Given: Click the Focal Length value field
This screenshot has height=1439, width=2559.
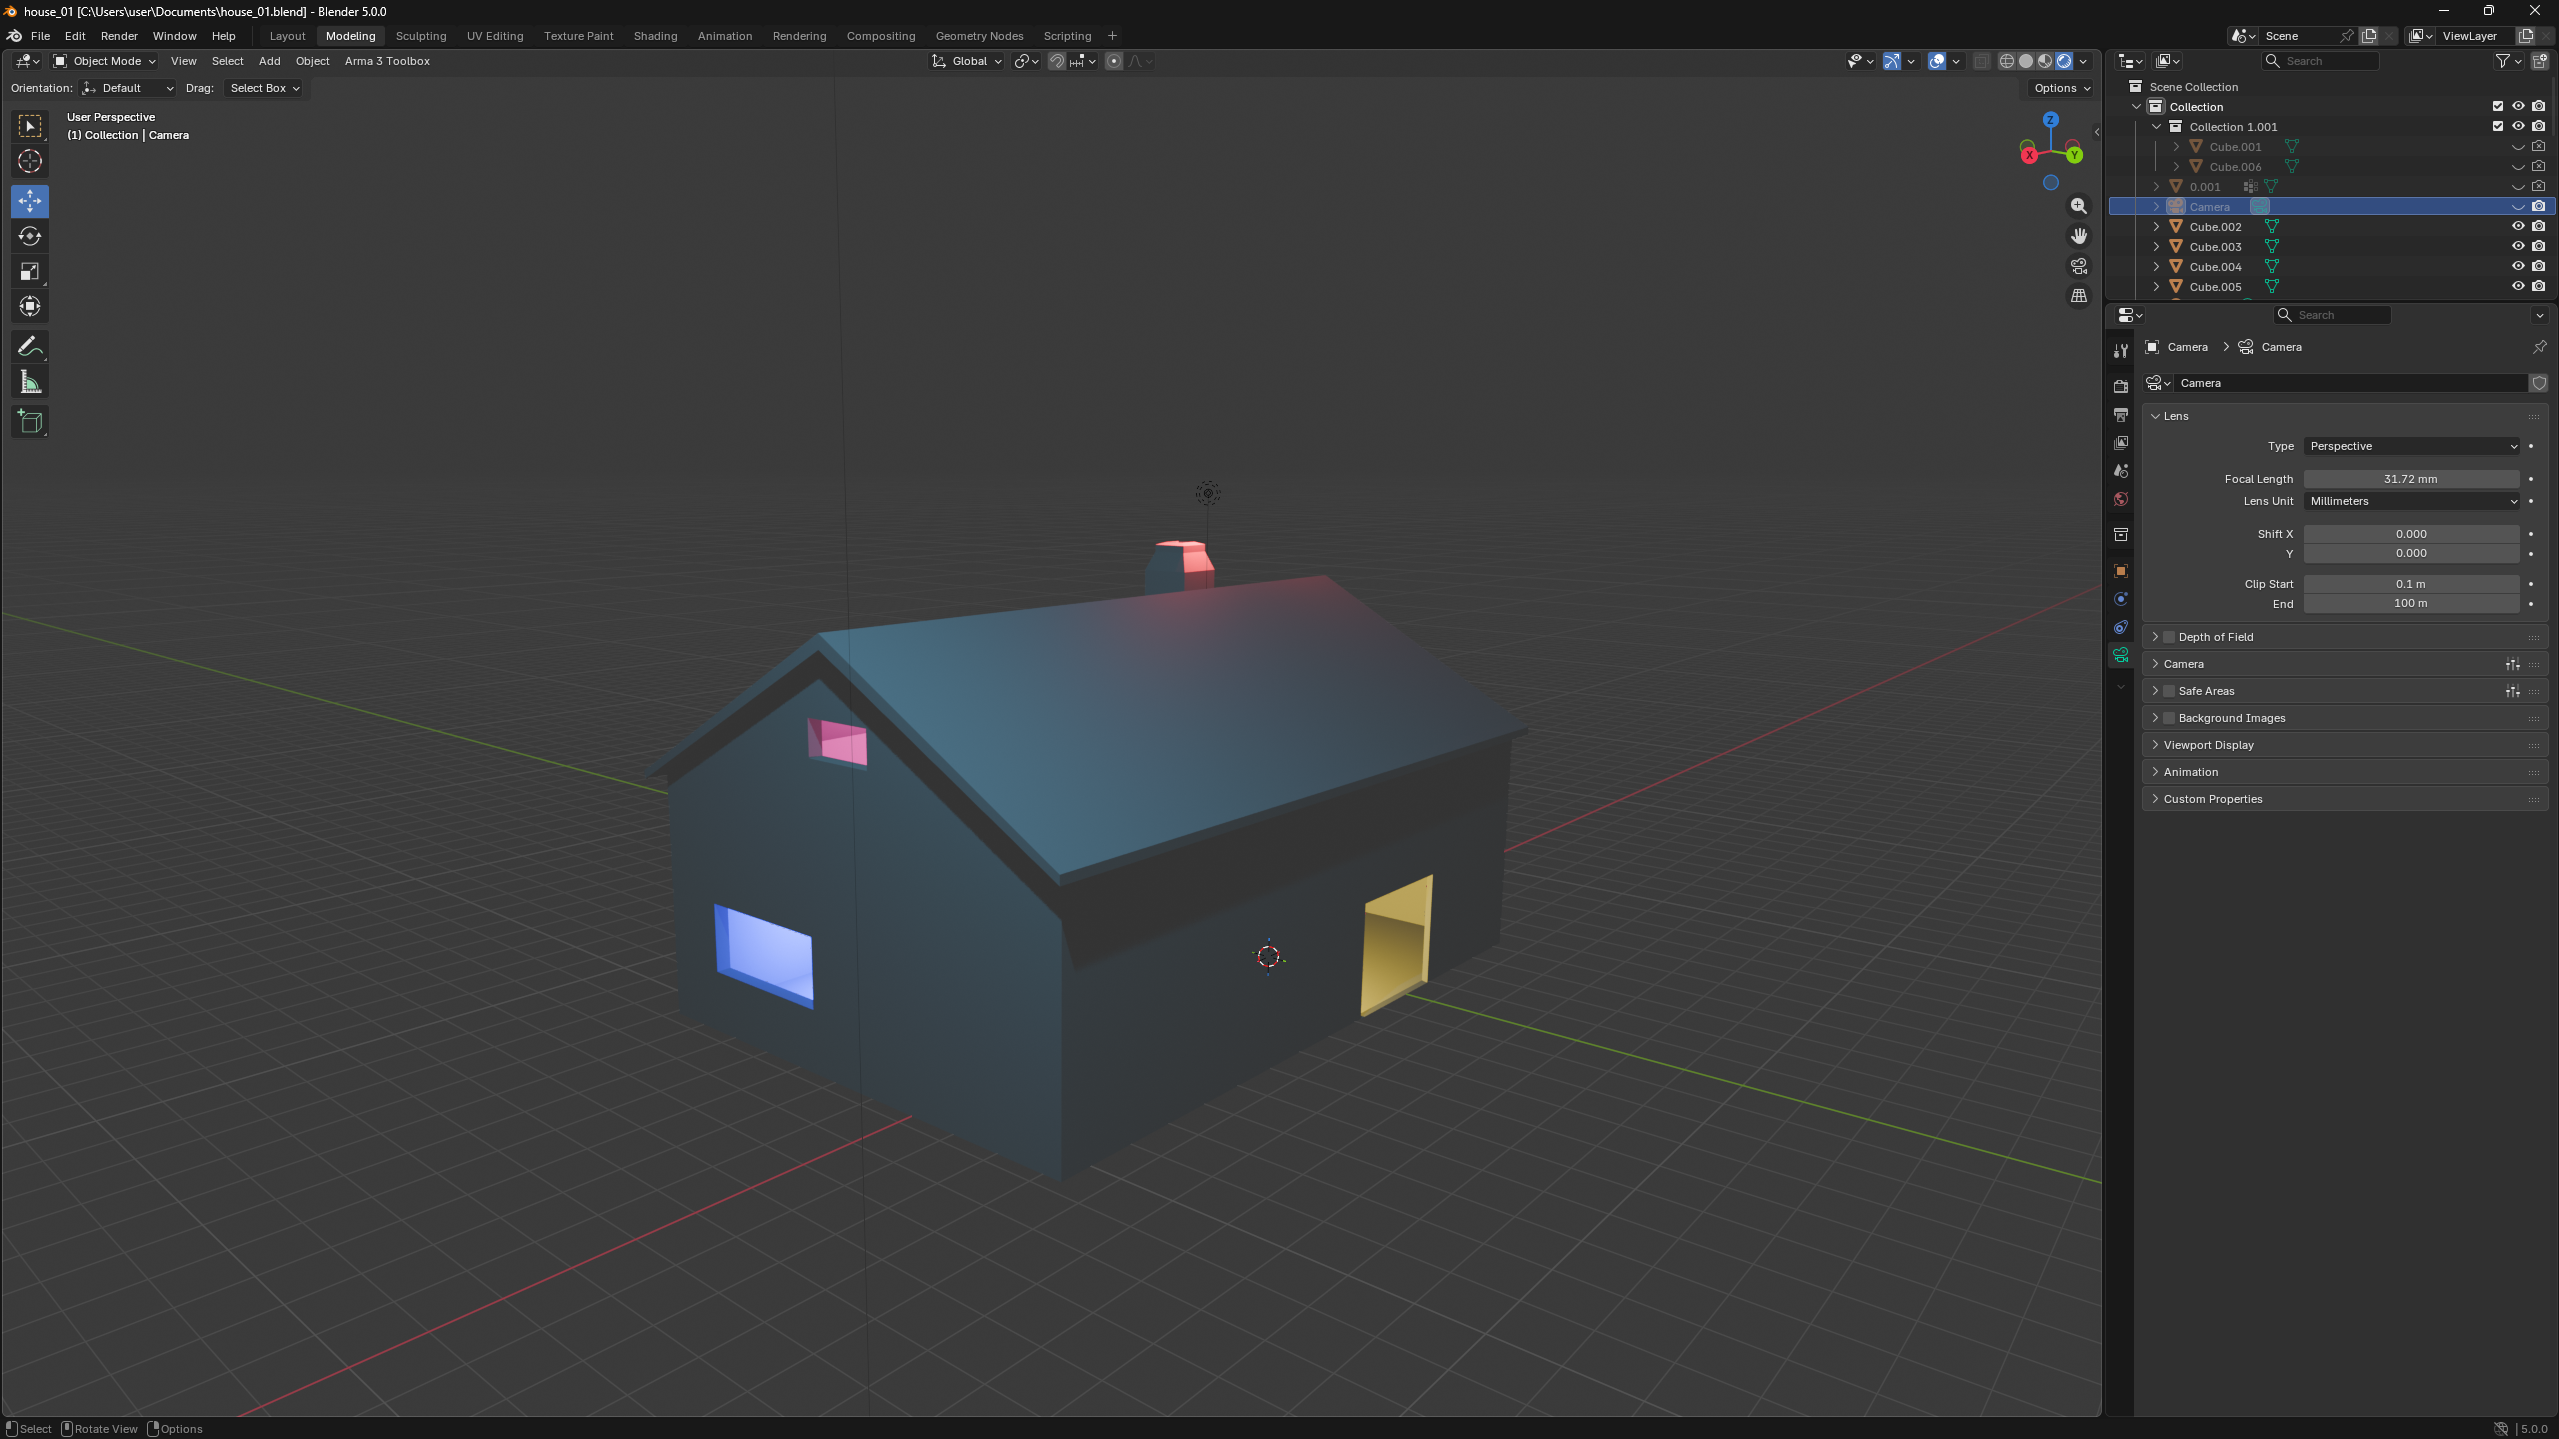Looking at the screenshot, I should click(2410, 479).
